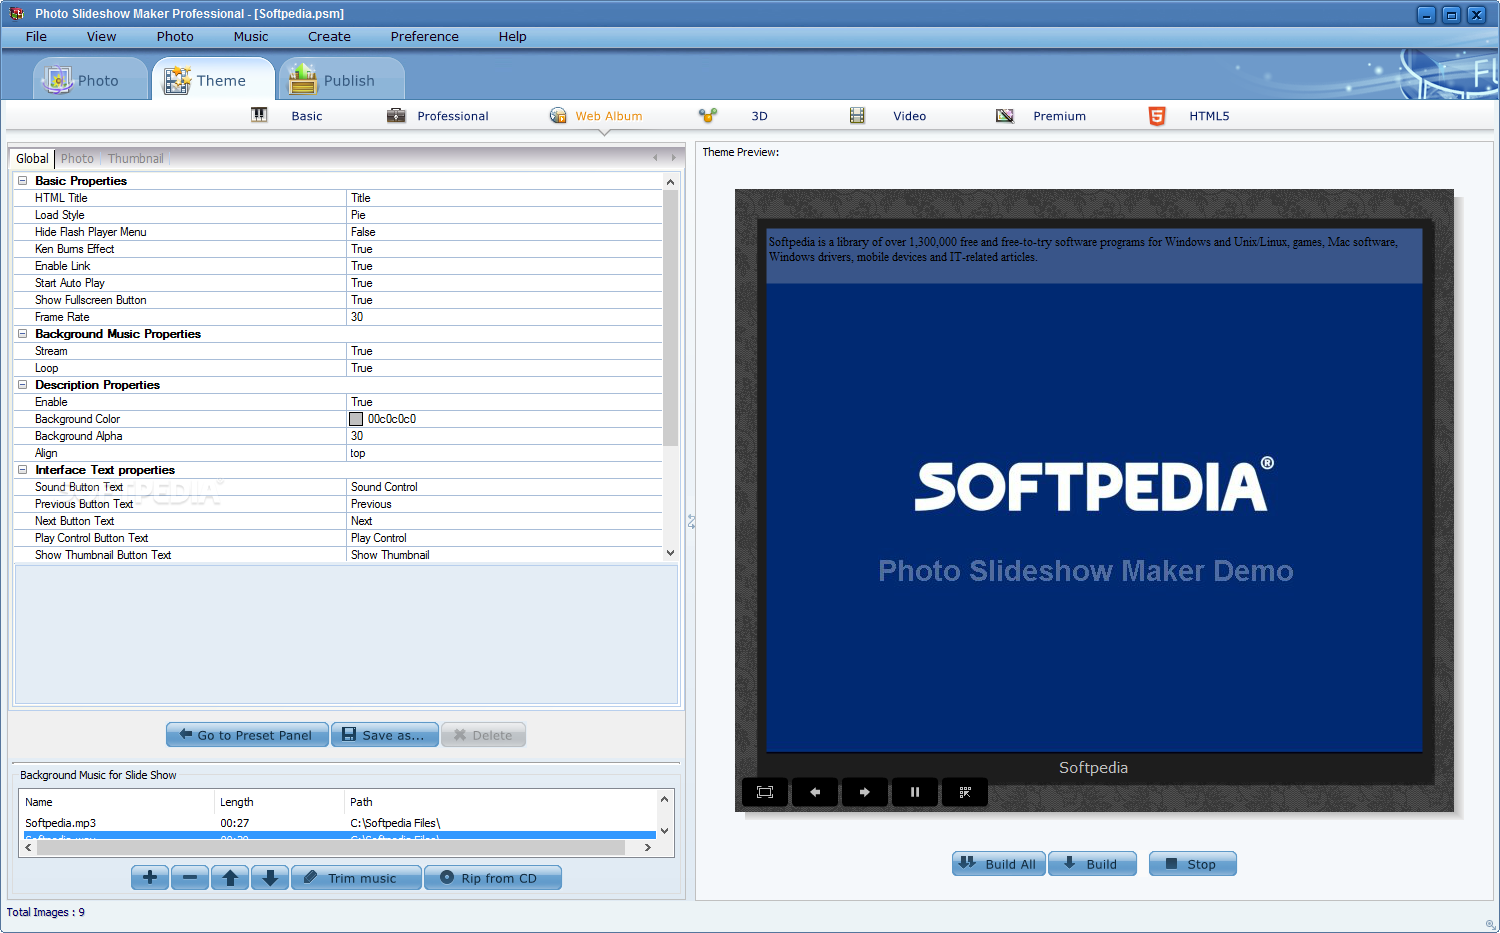Open the Photo menu
The image size is (1500, 933).
(x=175, y=36)
